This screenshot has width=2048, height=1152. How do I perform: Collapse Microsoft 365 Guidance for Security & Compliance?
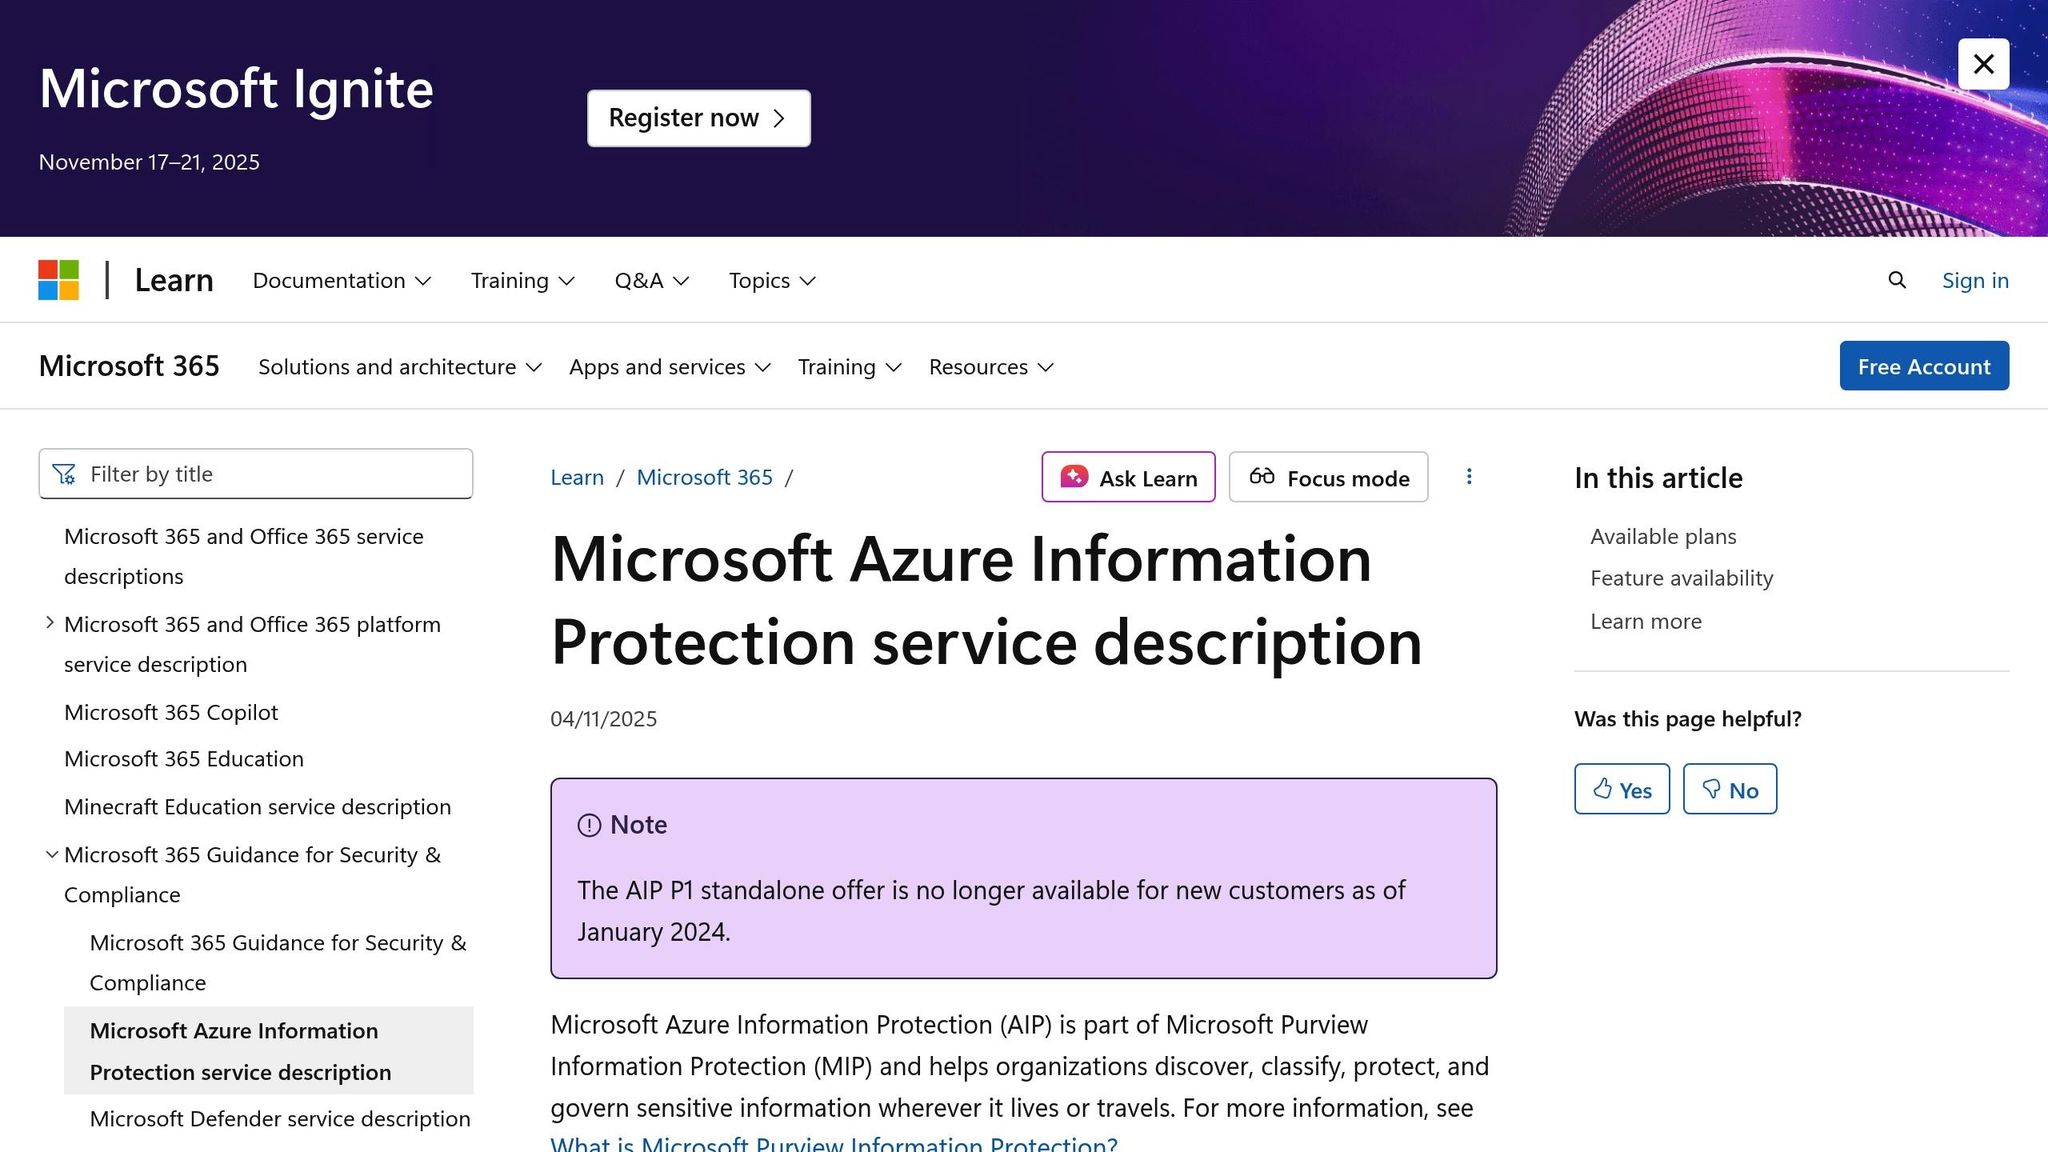pyautogui.click(x=51, y=855)
